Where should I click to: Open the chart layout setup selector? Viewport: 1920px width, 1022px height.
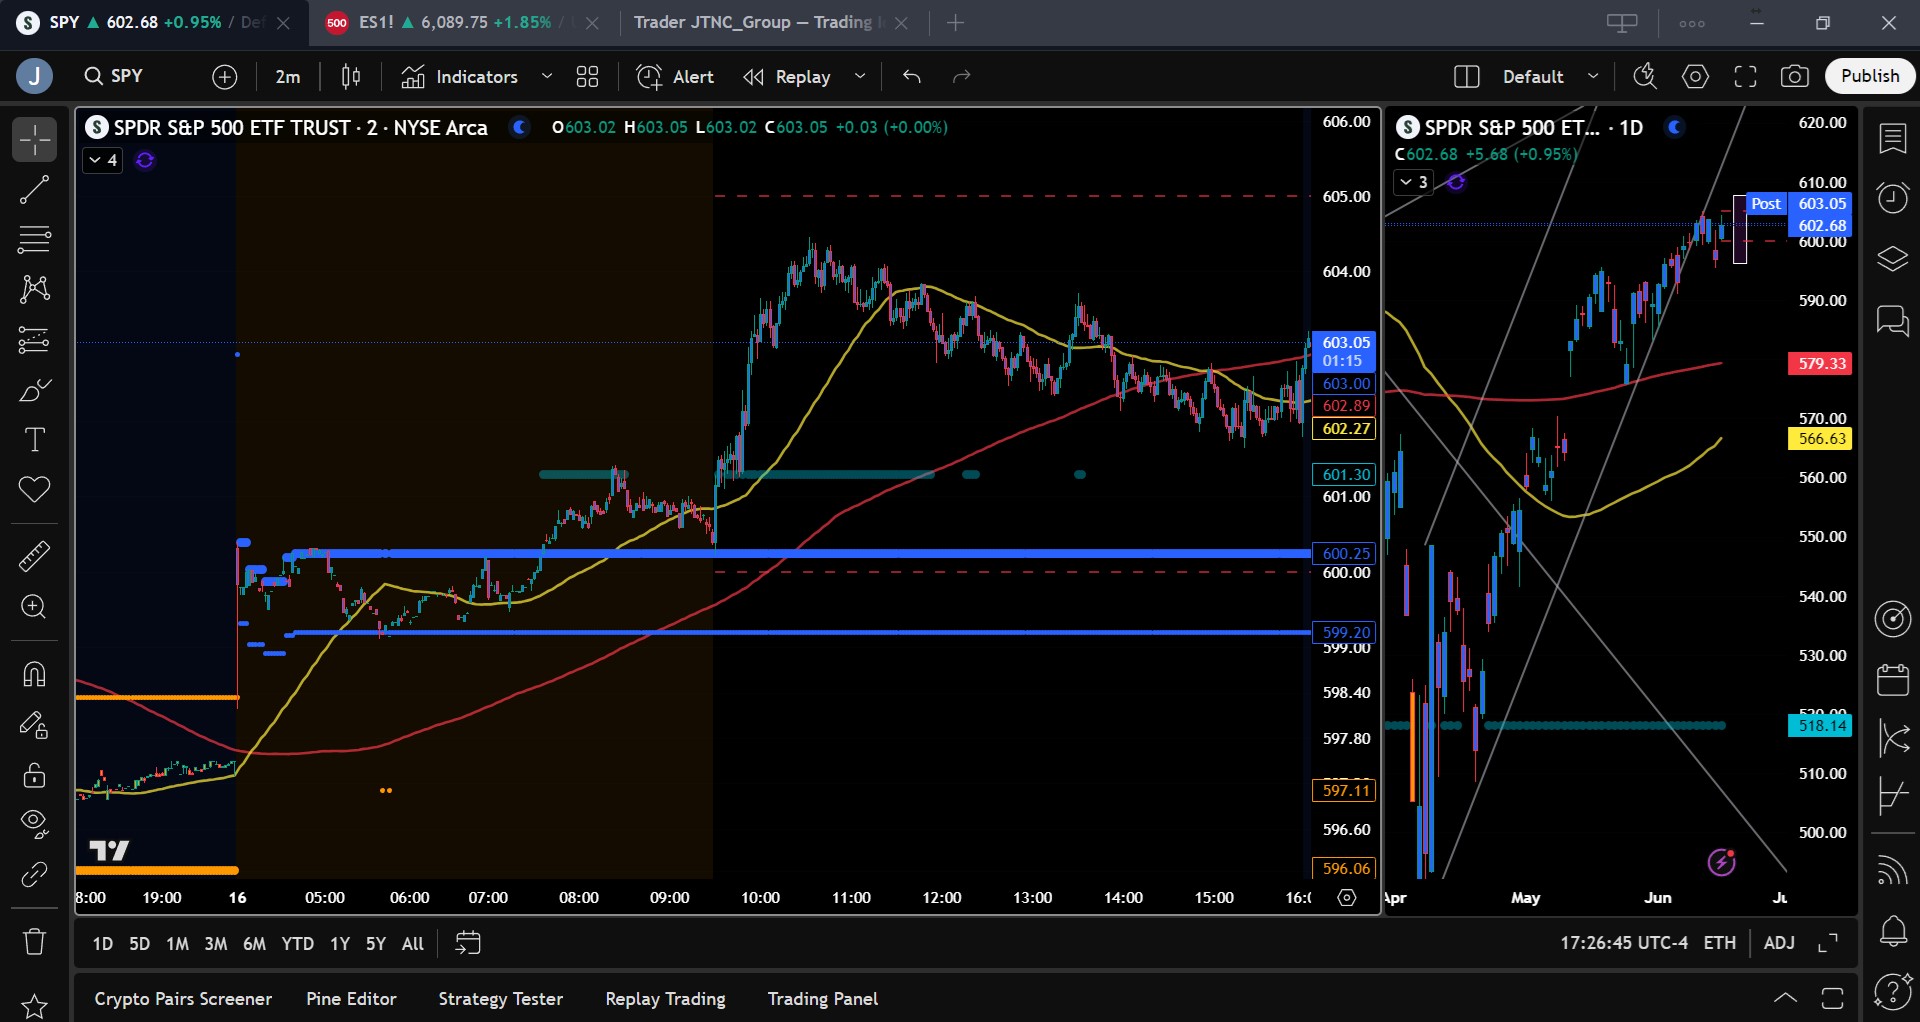click(1467, 76)
